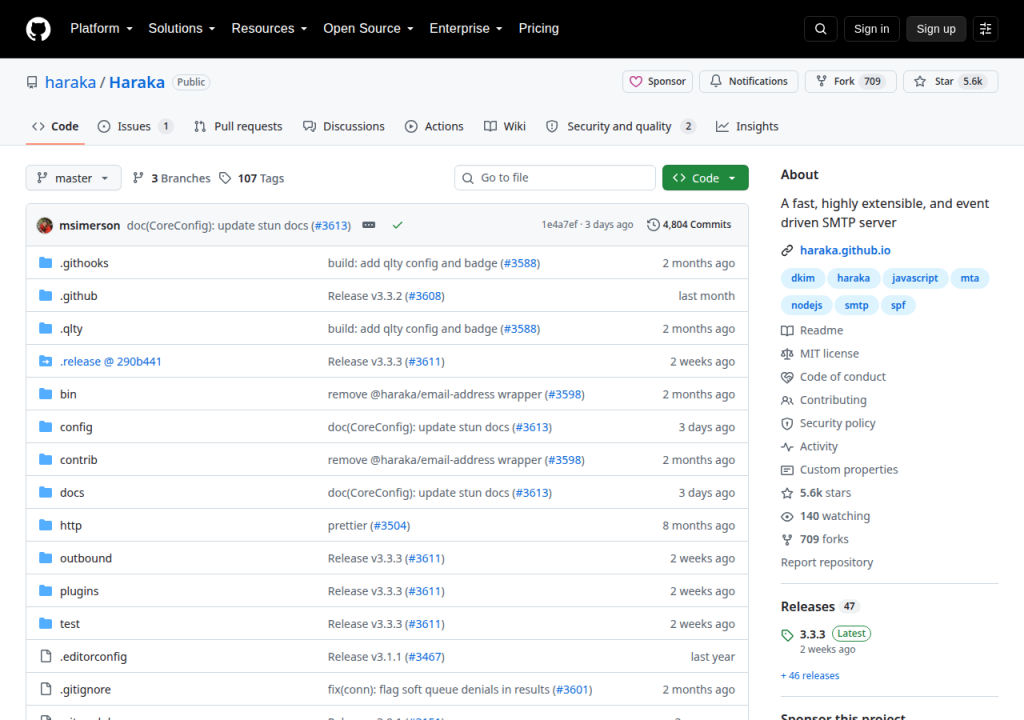Image resolution: width=1024 pixels, height=720 pixels.
Task: Click the link icon beside haraka.github.io
Action: tap(787, 250)
